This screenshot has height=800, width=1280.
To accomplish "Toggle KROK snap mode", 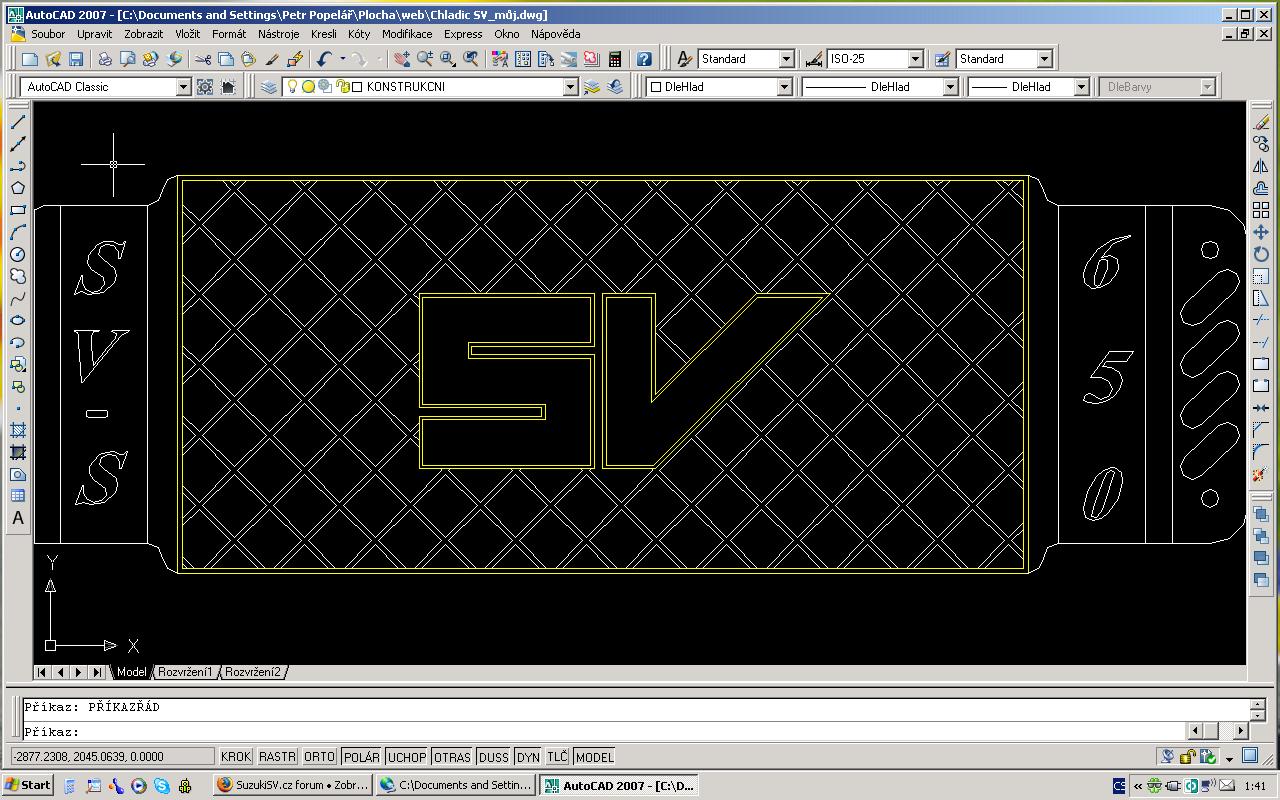I will click(236, 757).
